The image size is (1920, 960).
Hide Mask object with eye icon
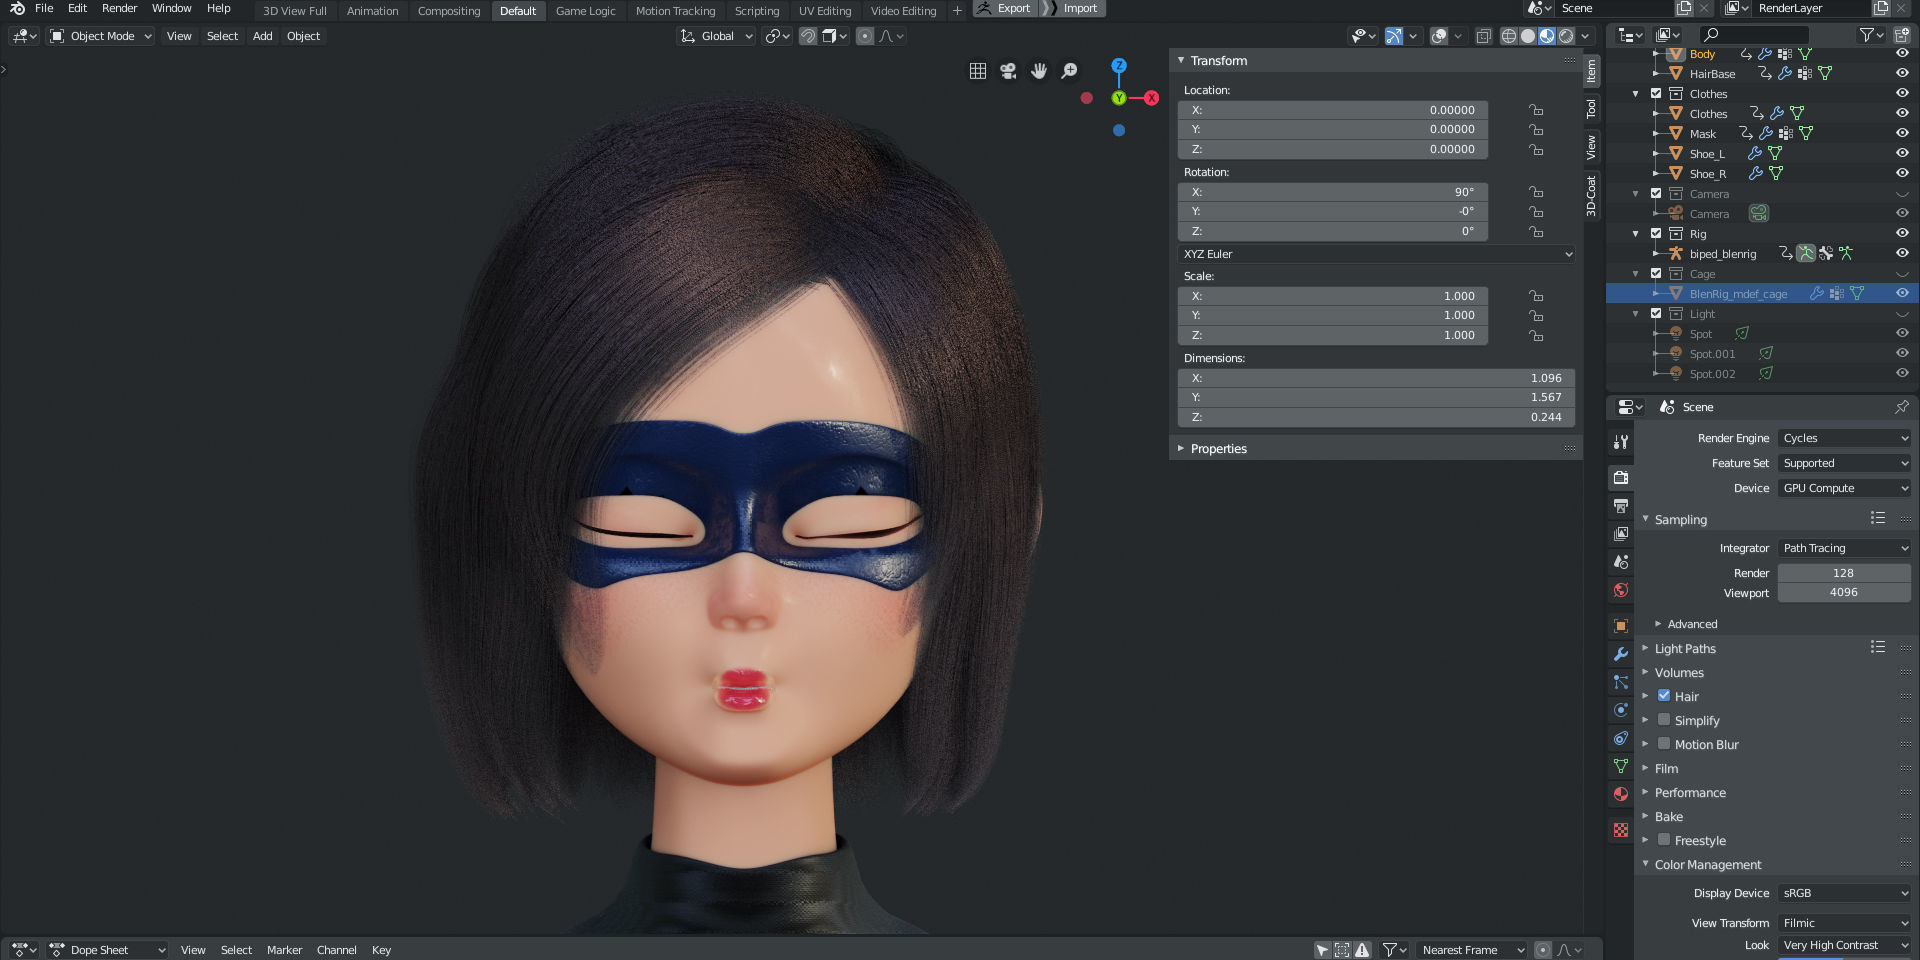click(1902, 133)
